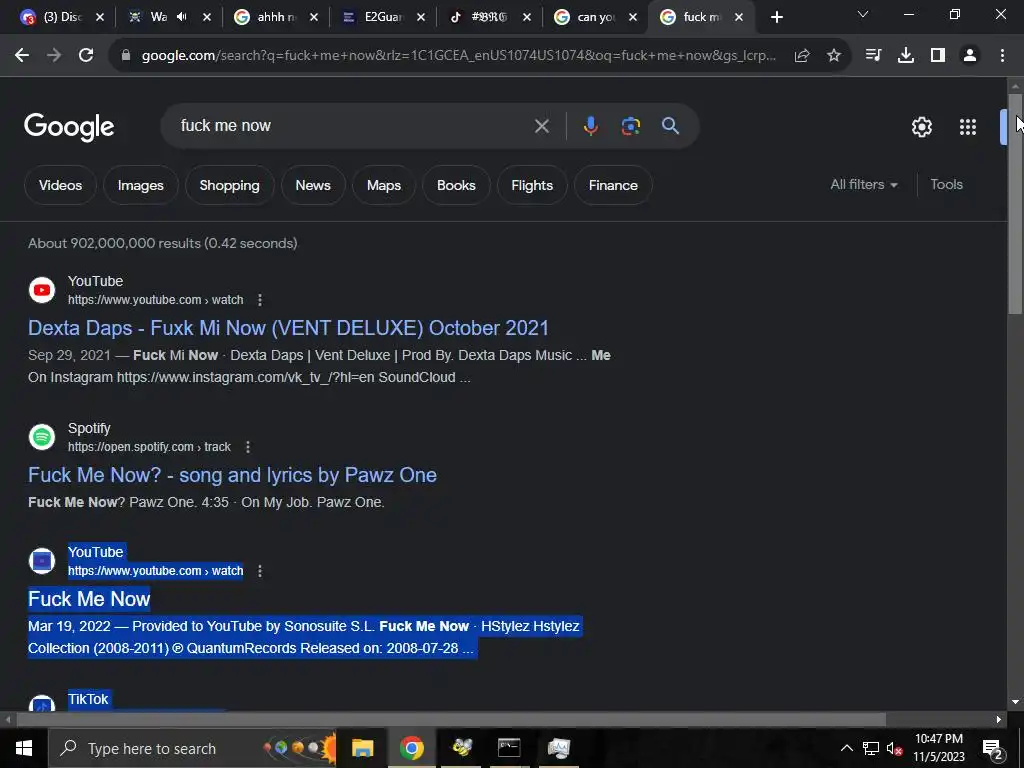Click the Spotify favicon
The image size is (1024, 768).
(42, 437)
